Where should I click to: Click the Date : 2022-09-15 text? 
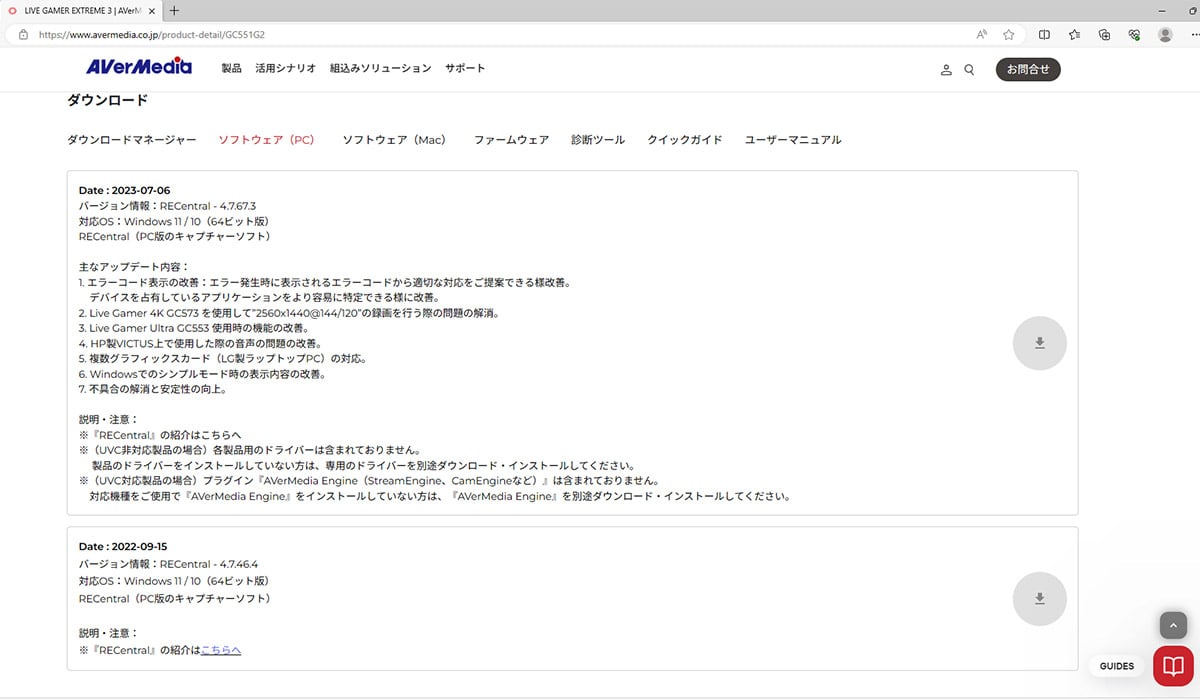tap(125, 546)
